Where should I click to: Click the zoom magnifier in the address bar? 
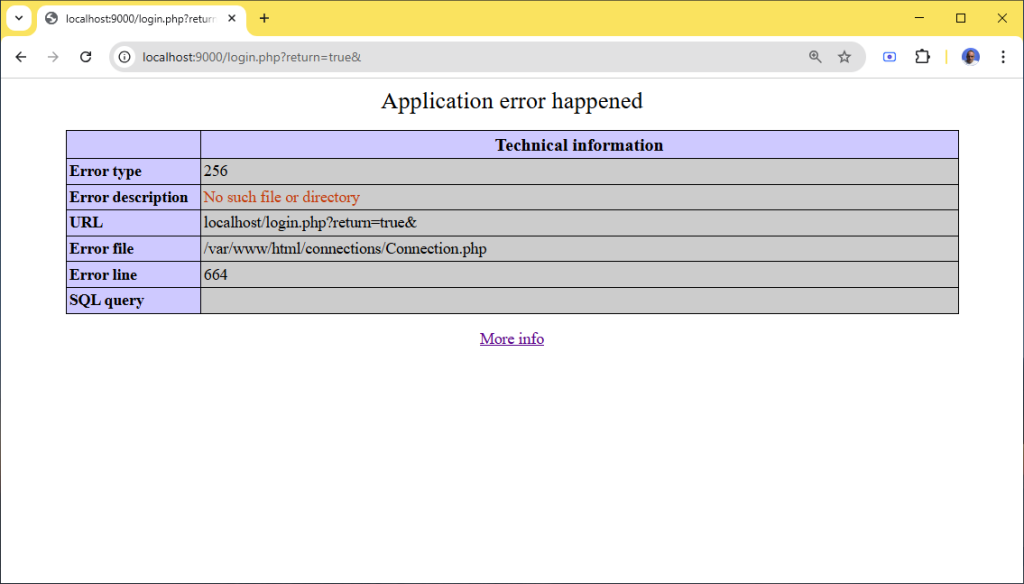click(815, 57)
